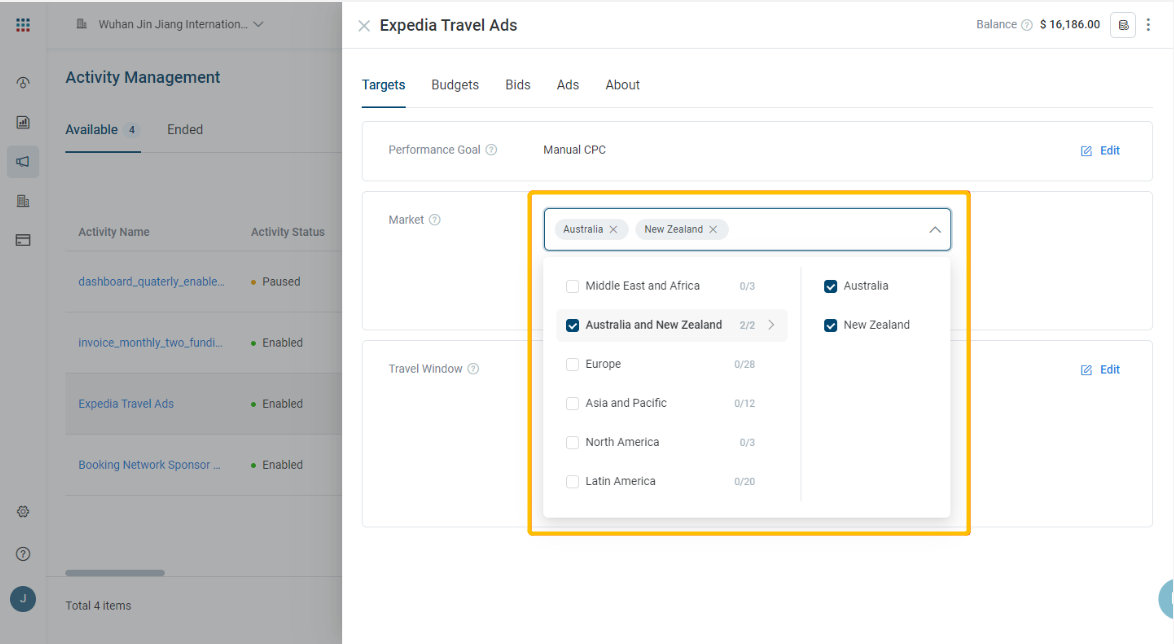Screen dimensions: 1174x644
Task: Select the megaphone activity sidebar icon
Action: (x=23, y=162)
